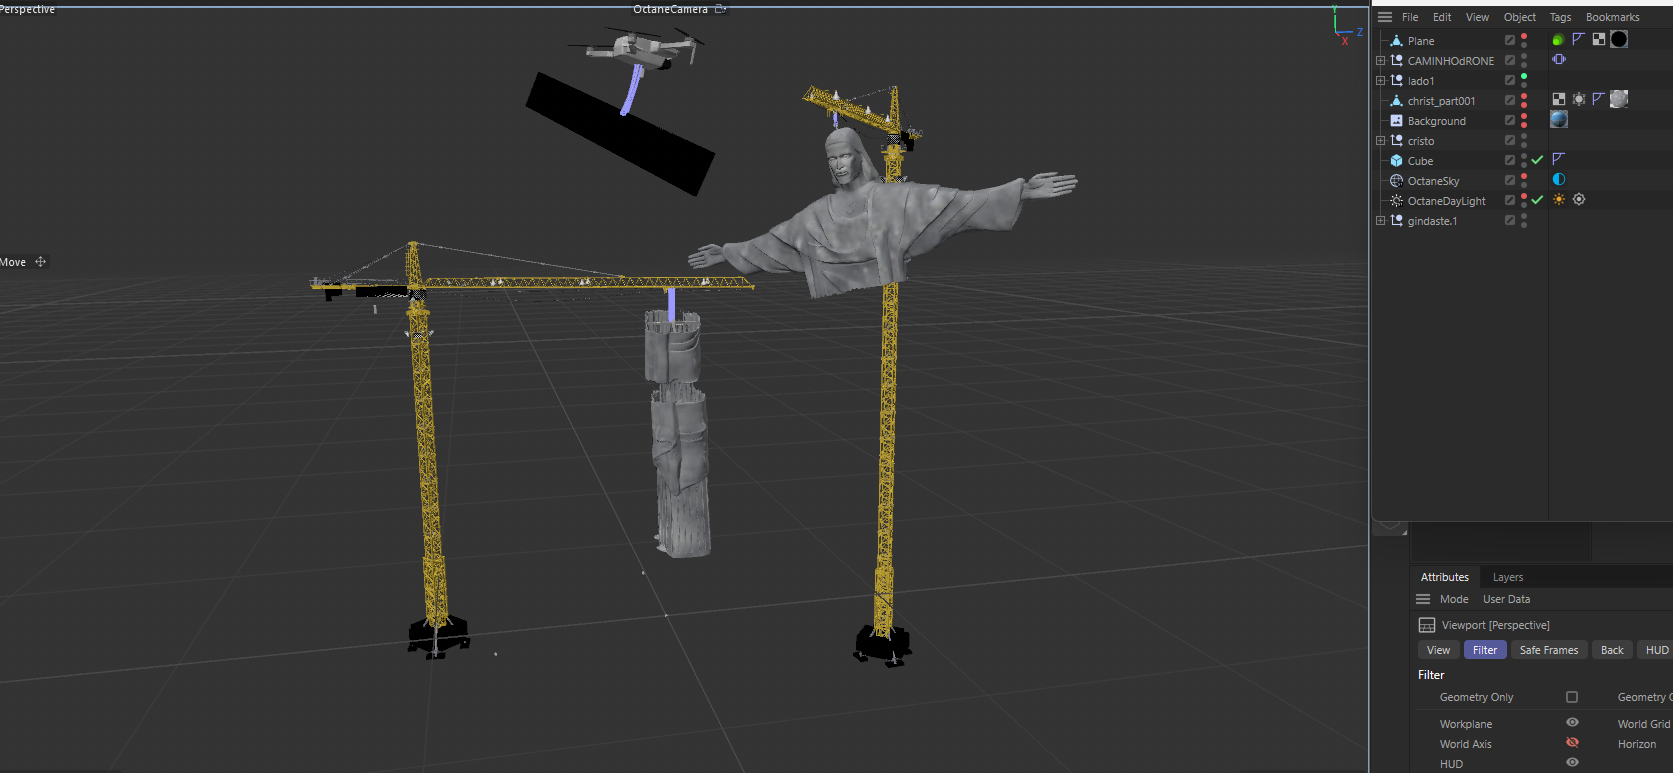Viewport: 1673px width, 773px height.
Task: Expand the CAMINHOdRONE hierarchy
Action: (x=1381, y=61)
